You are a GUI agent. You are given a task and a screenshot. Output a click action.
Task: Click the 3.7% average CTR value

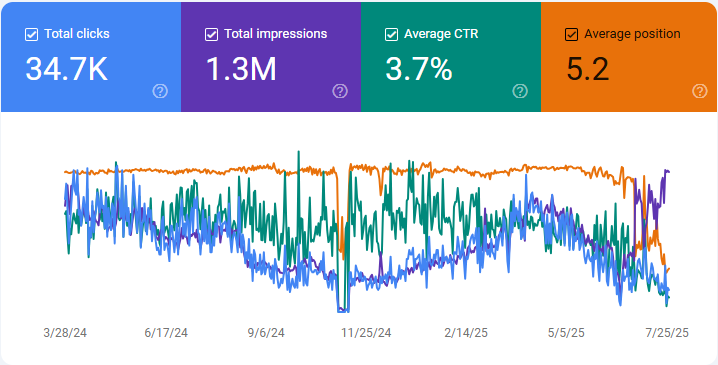[419, 69]
